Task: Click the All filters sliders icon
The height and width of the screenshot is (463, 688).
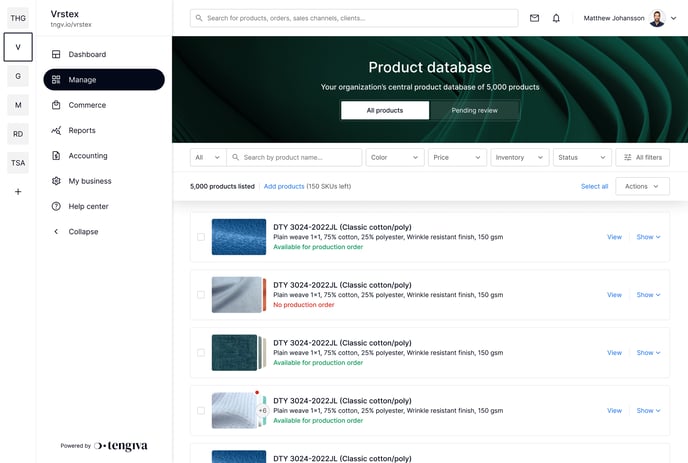Action: point(628,158)
